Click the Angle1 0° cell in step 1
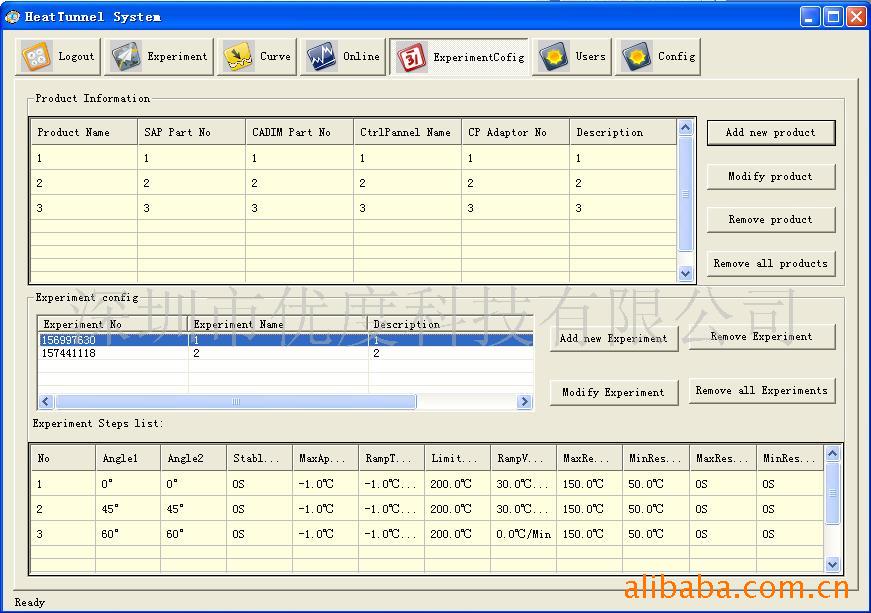This screenshot has height=613, width=871. [128, 484]
